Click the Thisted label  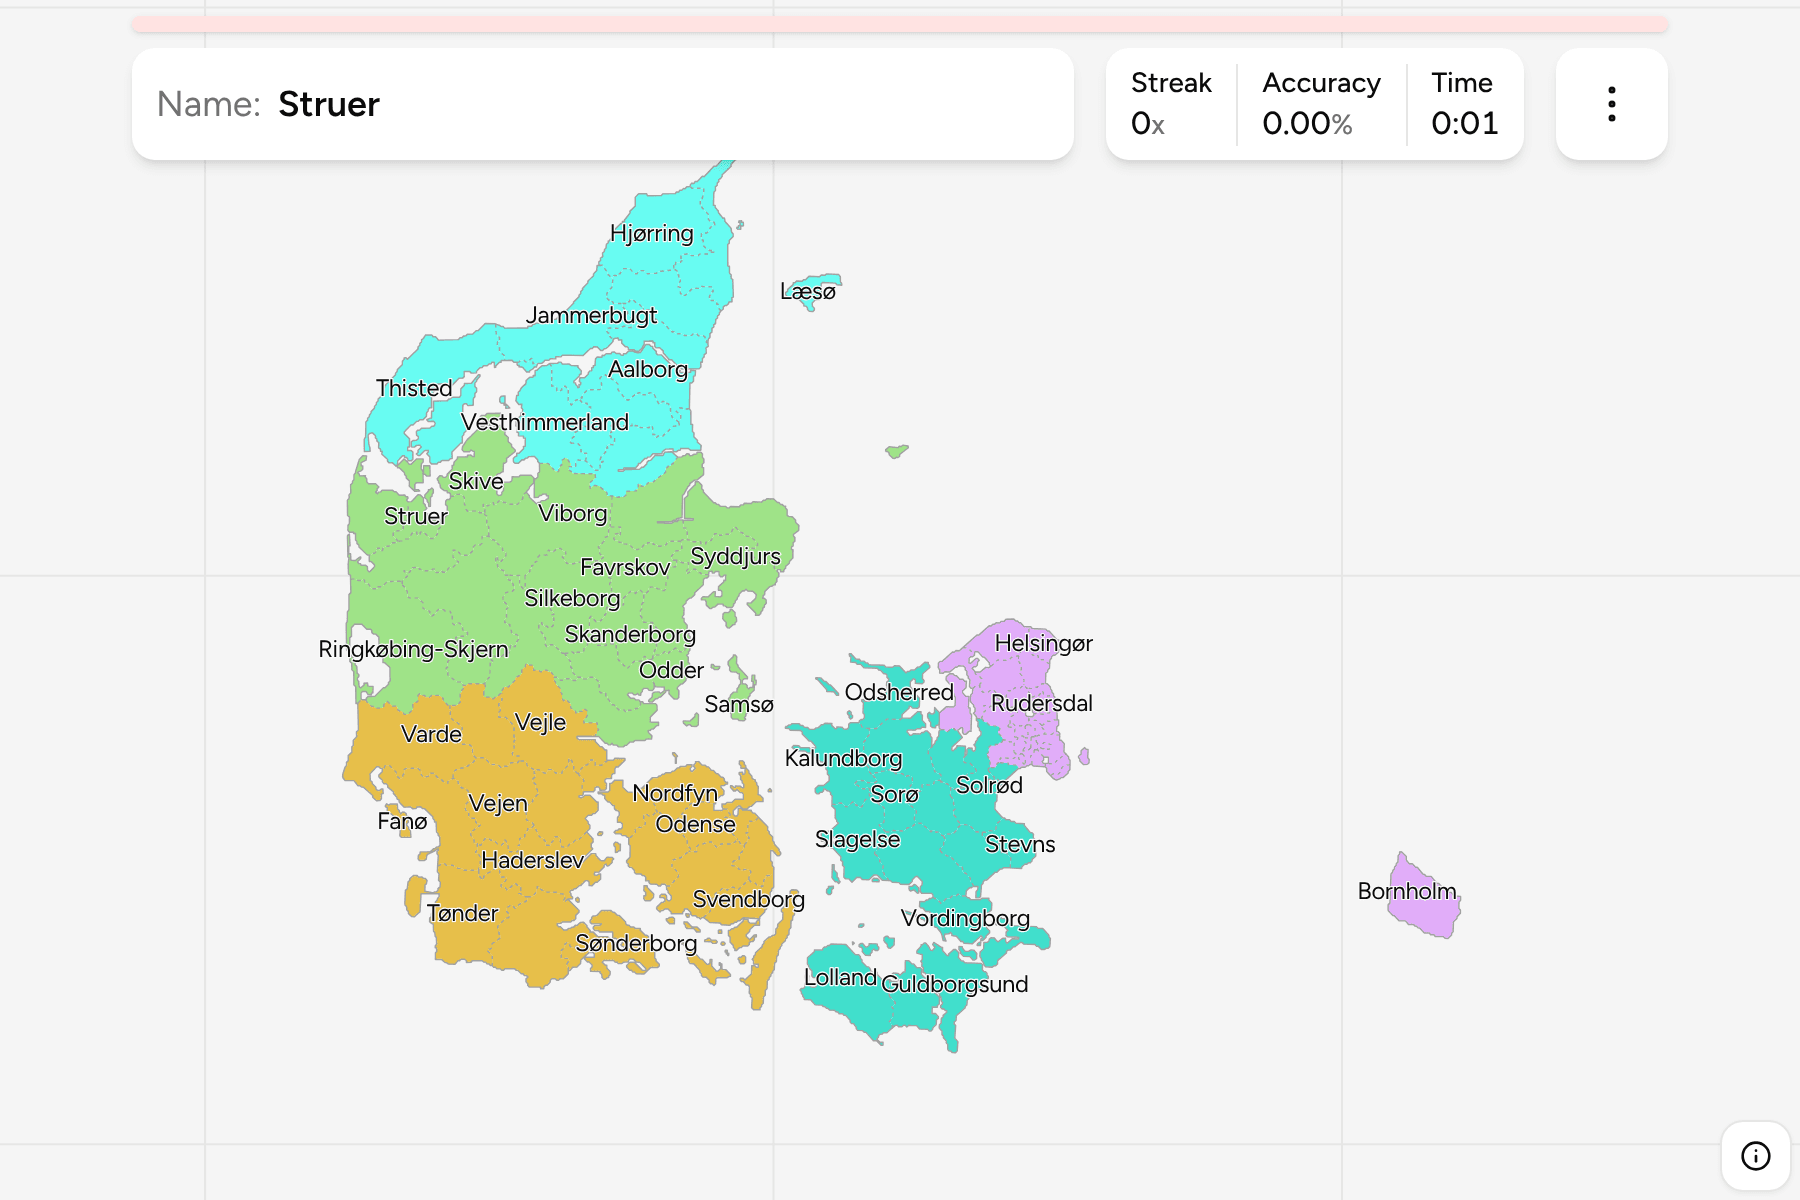coord(414,388)
